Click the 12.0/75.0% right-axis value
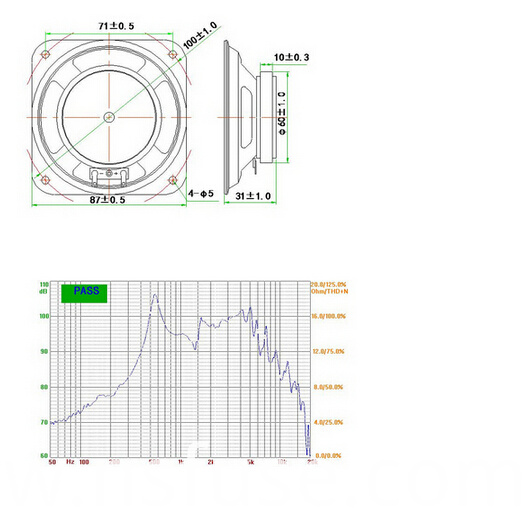 tap(328, 351)
